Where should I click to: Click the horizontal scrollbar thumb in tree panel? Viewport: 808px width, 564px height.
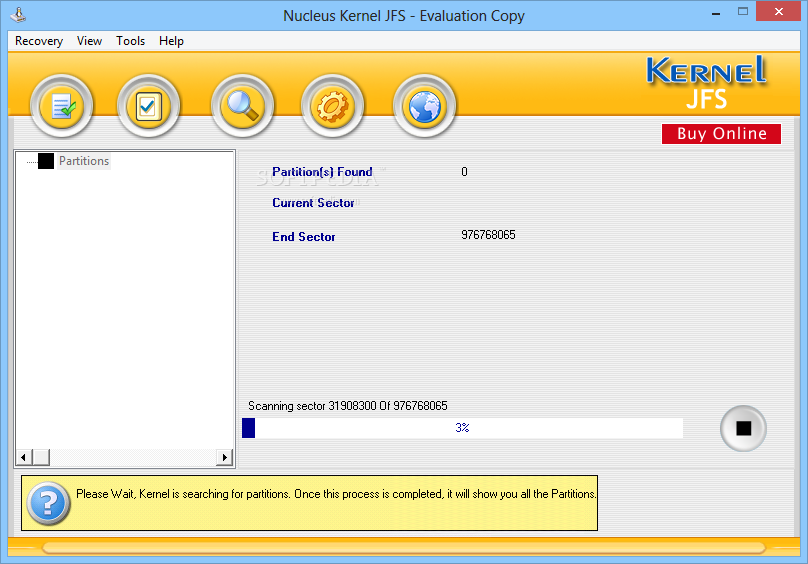coord(41,457)
